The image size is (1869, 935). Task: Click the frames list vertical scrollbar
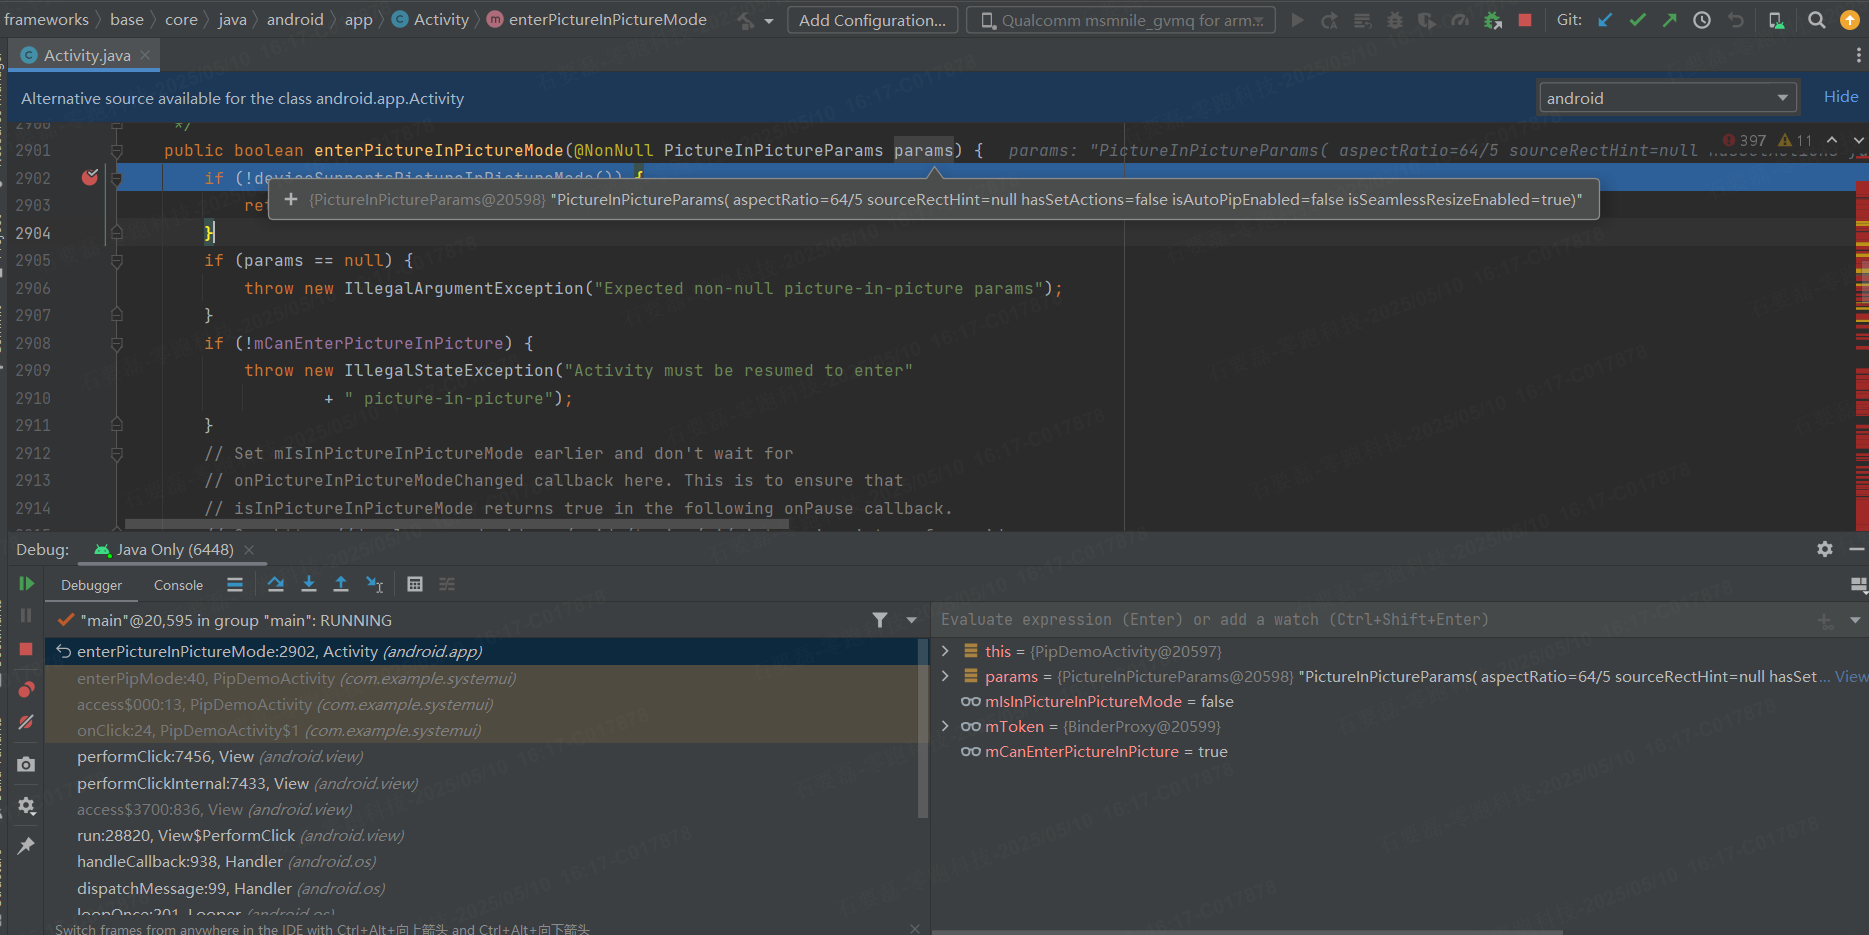tap(922, 730)
